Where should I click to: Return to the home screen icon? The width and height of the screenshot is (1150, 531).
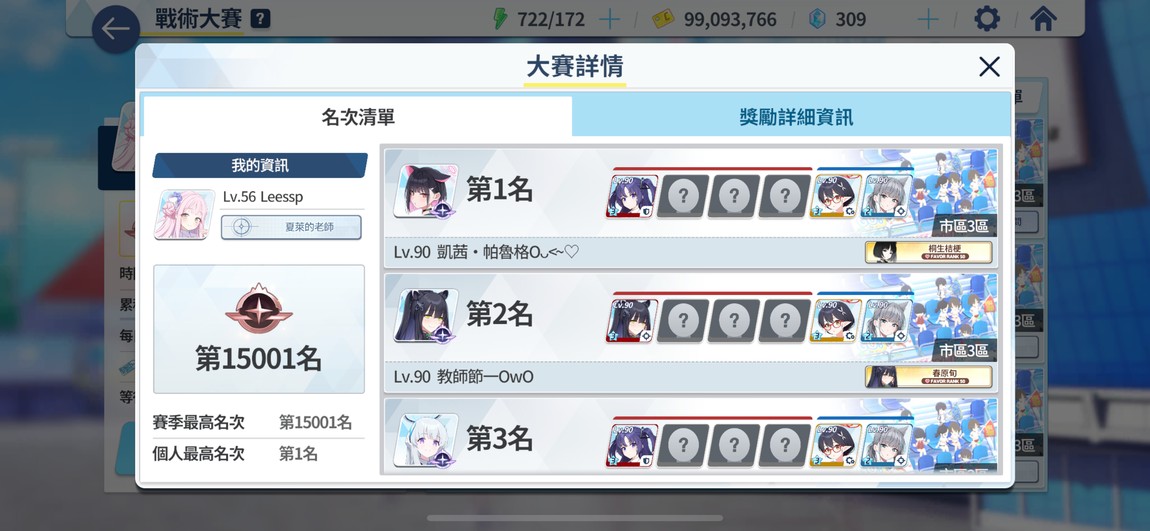coord(1043,18)
